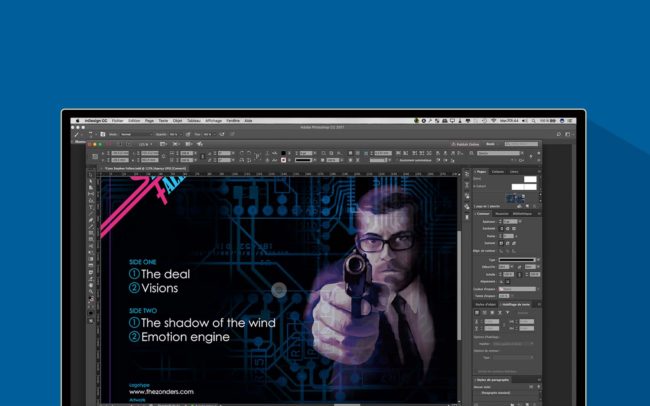The width and height of the screenshot is (650, 406).
Task: Click the GPU performance rocket icon
Action: [200, 144]
